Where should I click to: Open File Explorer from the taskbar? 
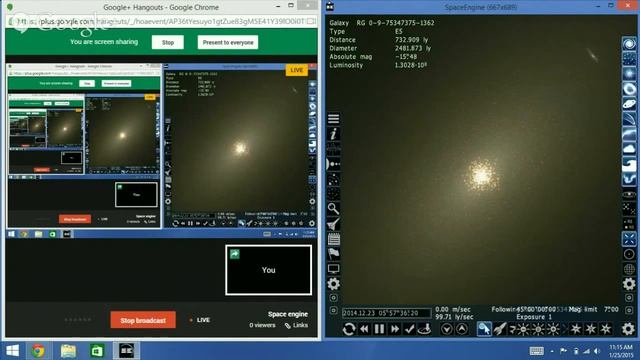click(x=68, y=351)
